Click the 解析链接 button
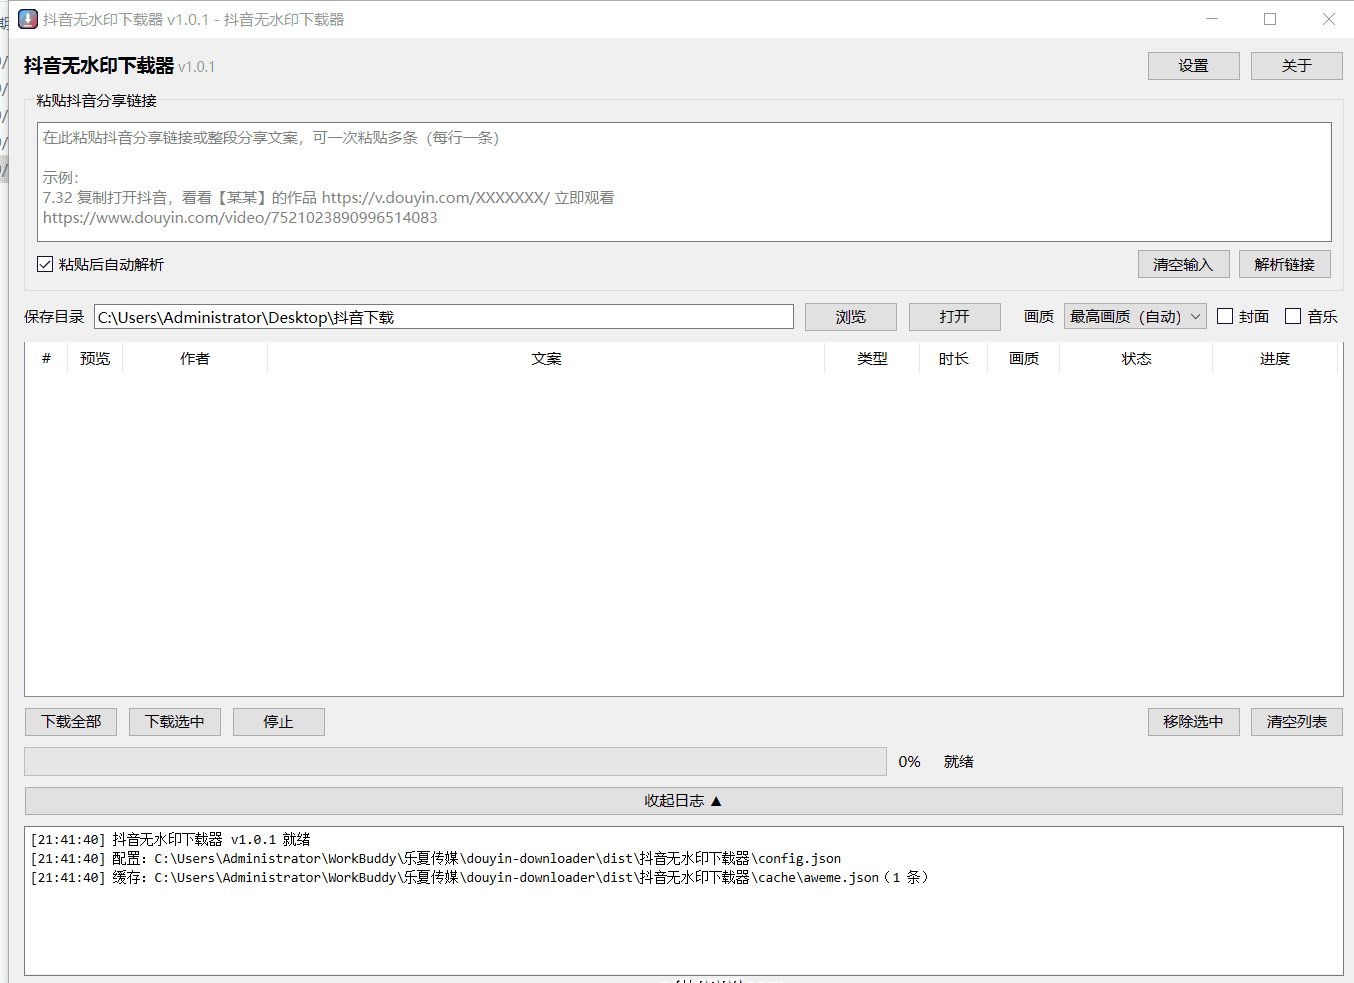The height and width of the screenshot is (983, 1354). pos(1285,264)
